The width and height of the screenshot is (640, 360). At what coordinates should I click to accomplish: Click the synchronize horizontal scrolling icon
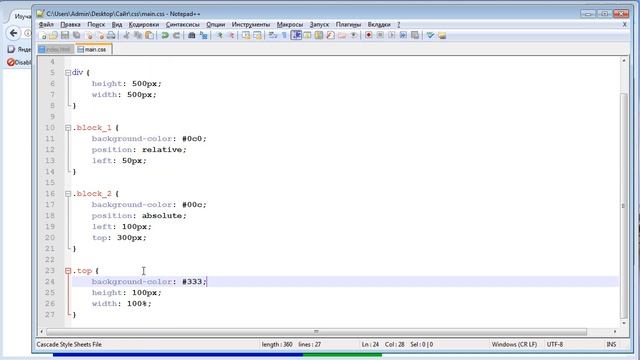[x=258, y=36]
